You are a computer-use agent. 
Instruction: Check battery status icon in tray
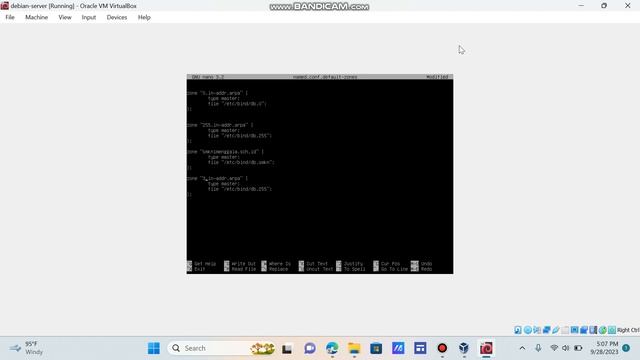pyautogui.click(x=578, y=348)
